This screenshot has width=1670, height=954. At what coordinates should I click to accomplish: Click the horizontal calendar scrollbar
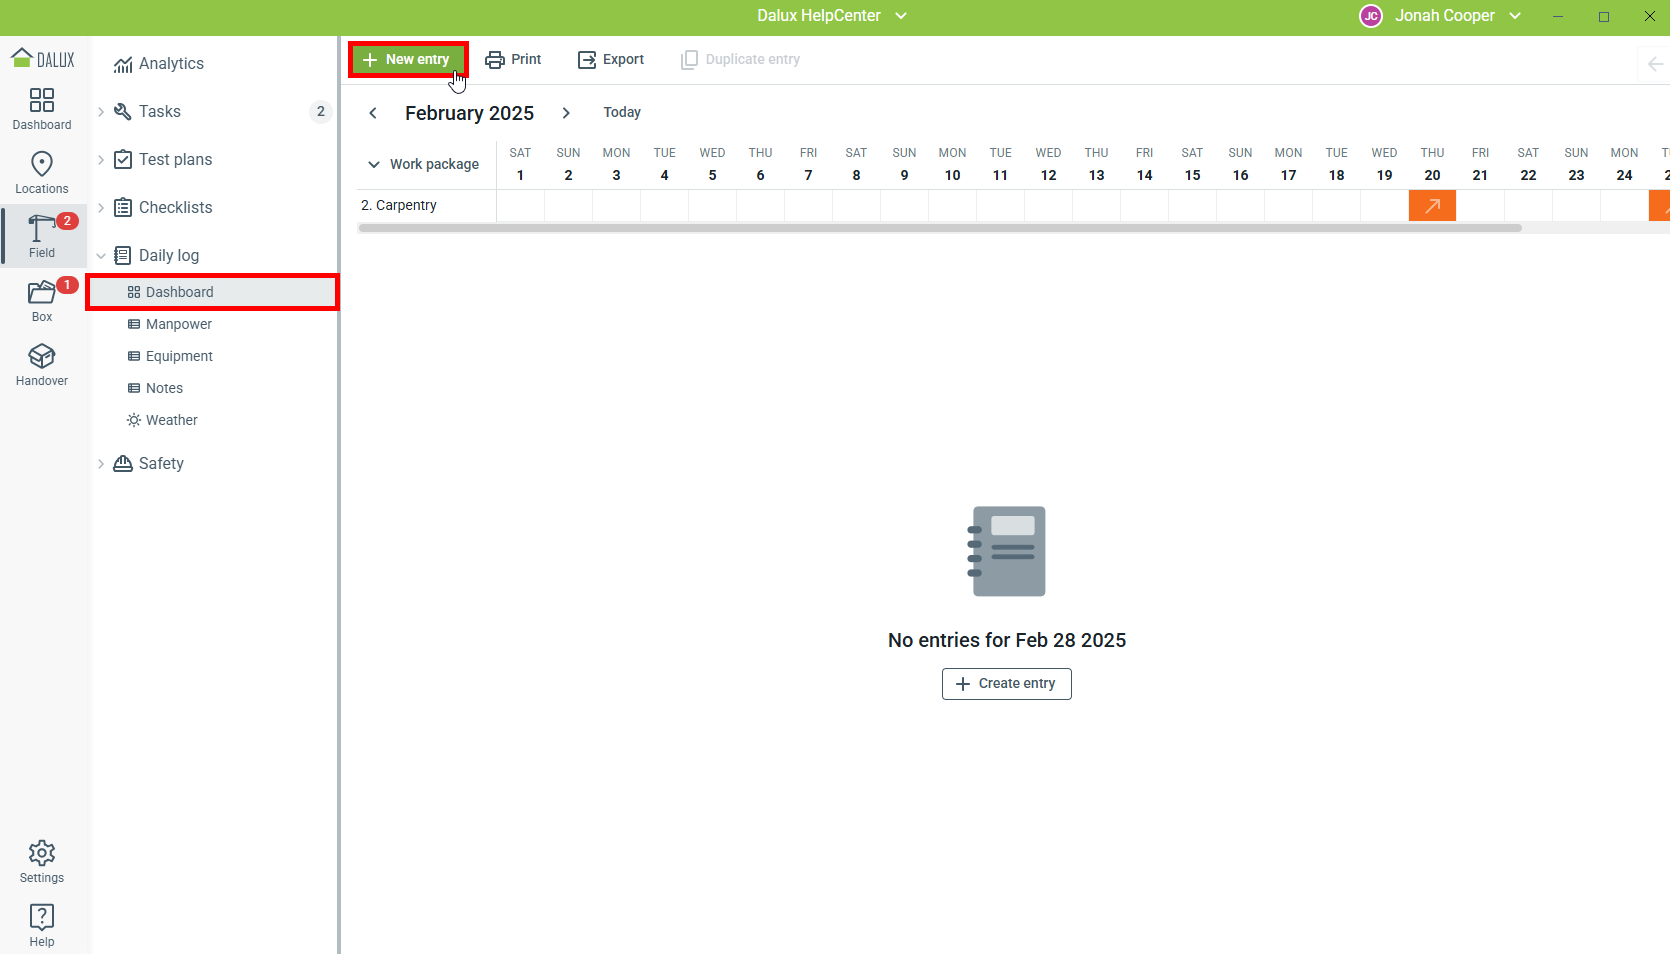[939, 229]
